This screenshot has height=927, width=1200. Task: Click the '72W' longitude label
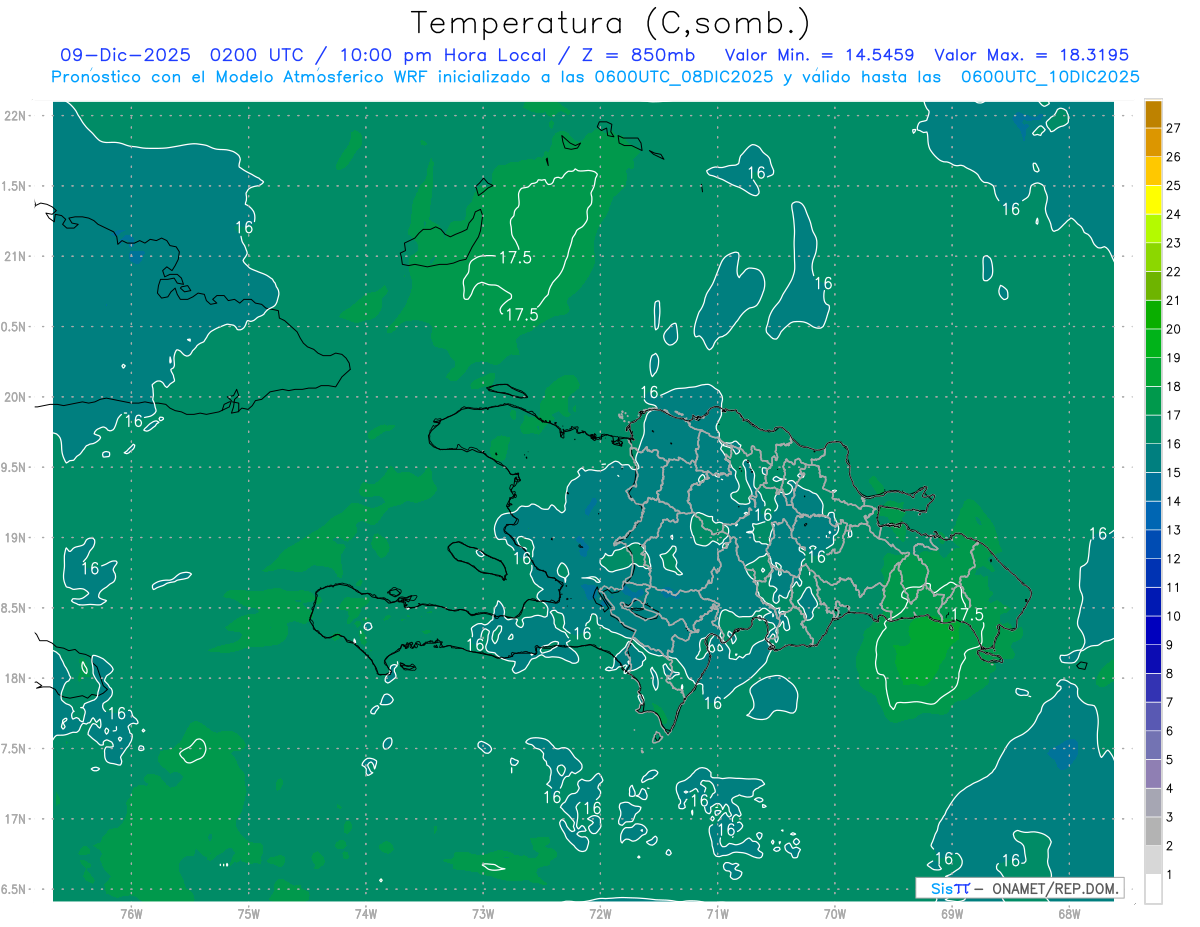pyautogui.click(x=600, y=914)
